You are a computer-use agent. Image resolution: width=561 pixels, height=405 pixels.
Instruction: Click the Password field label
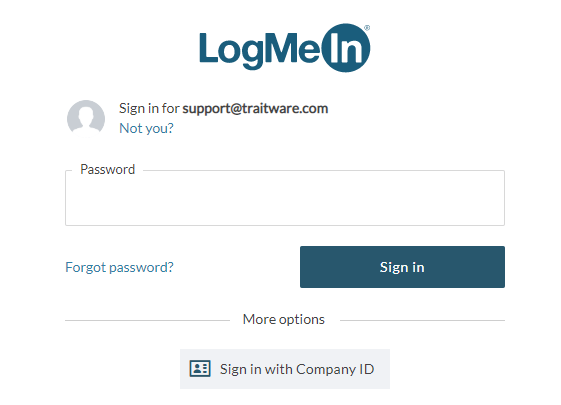[x=108, y=169]
